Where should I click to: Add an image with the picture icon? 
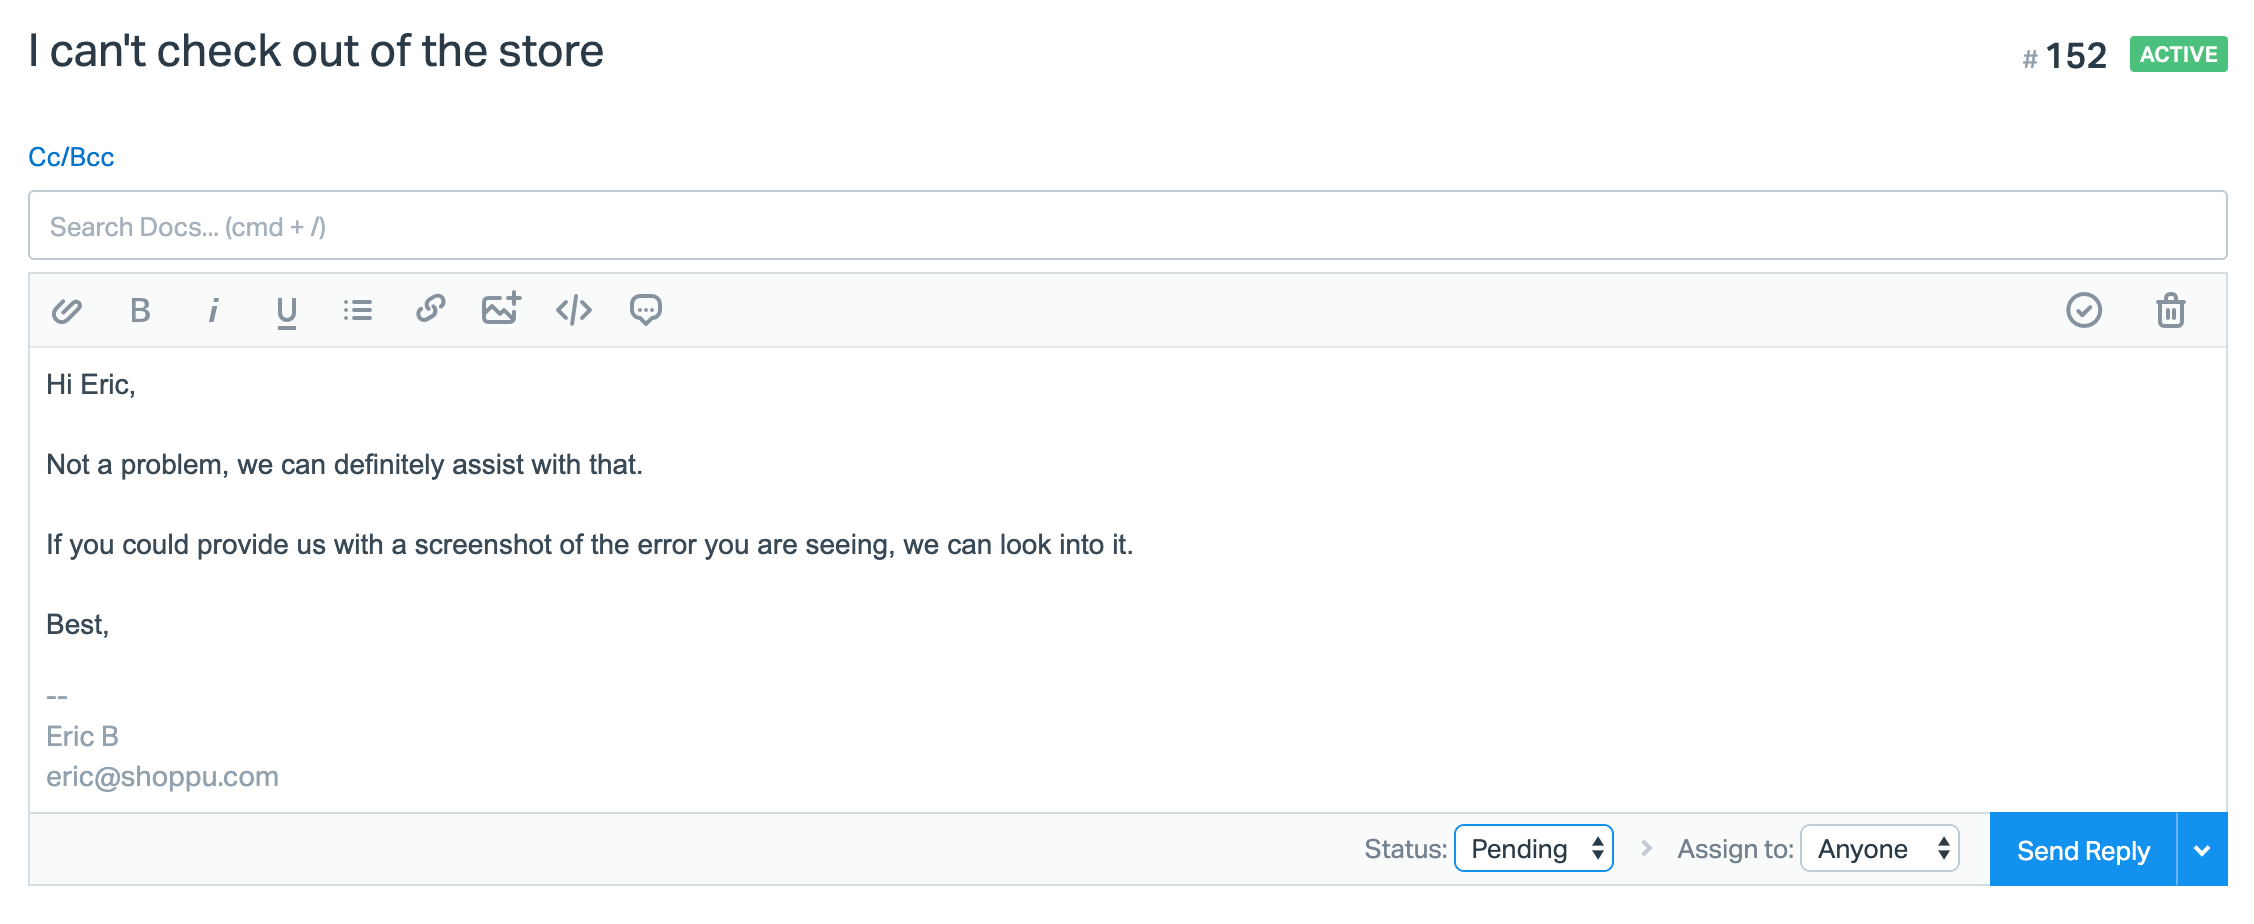(501, 309)
